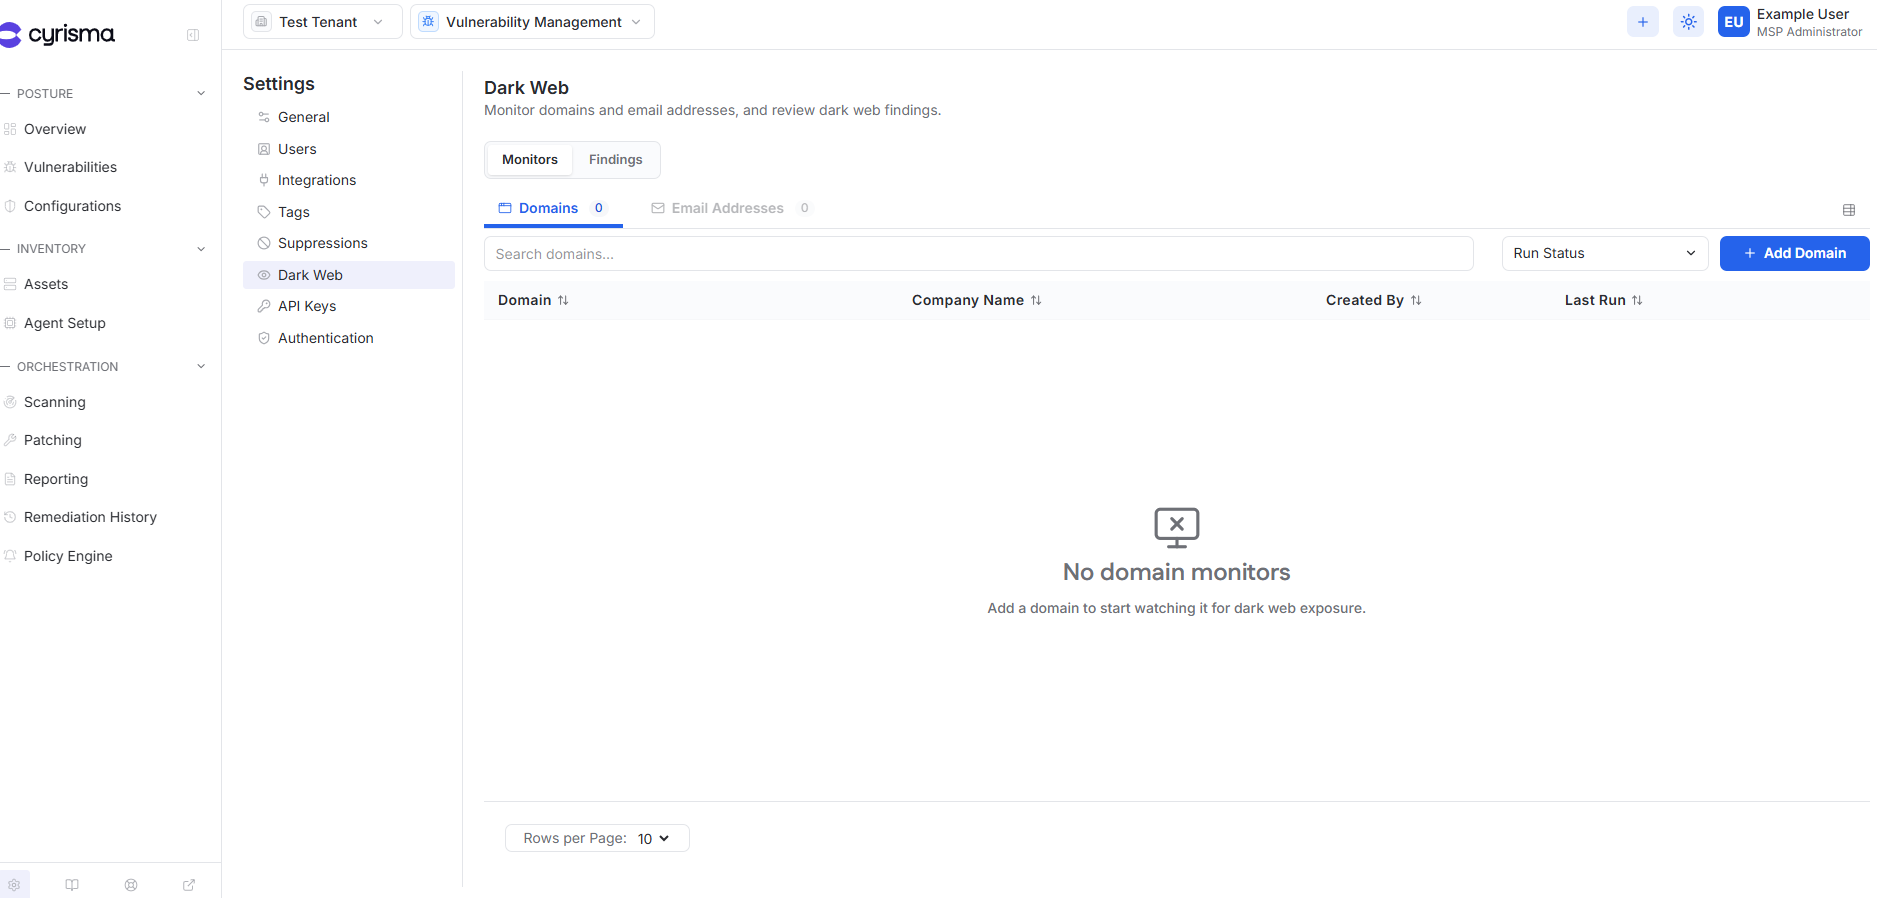Sort by Company Name column arrows
This screenshot has height=898, width=1877.
click(1036, 300)
